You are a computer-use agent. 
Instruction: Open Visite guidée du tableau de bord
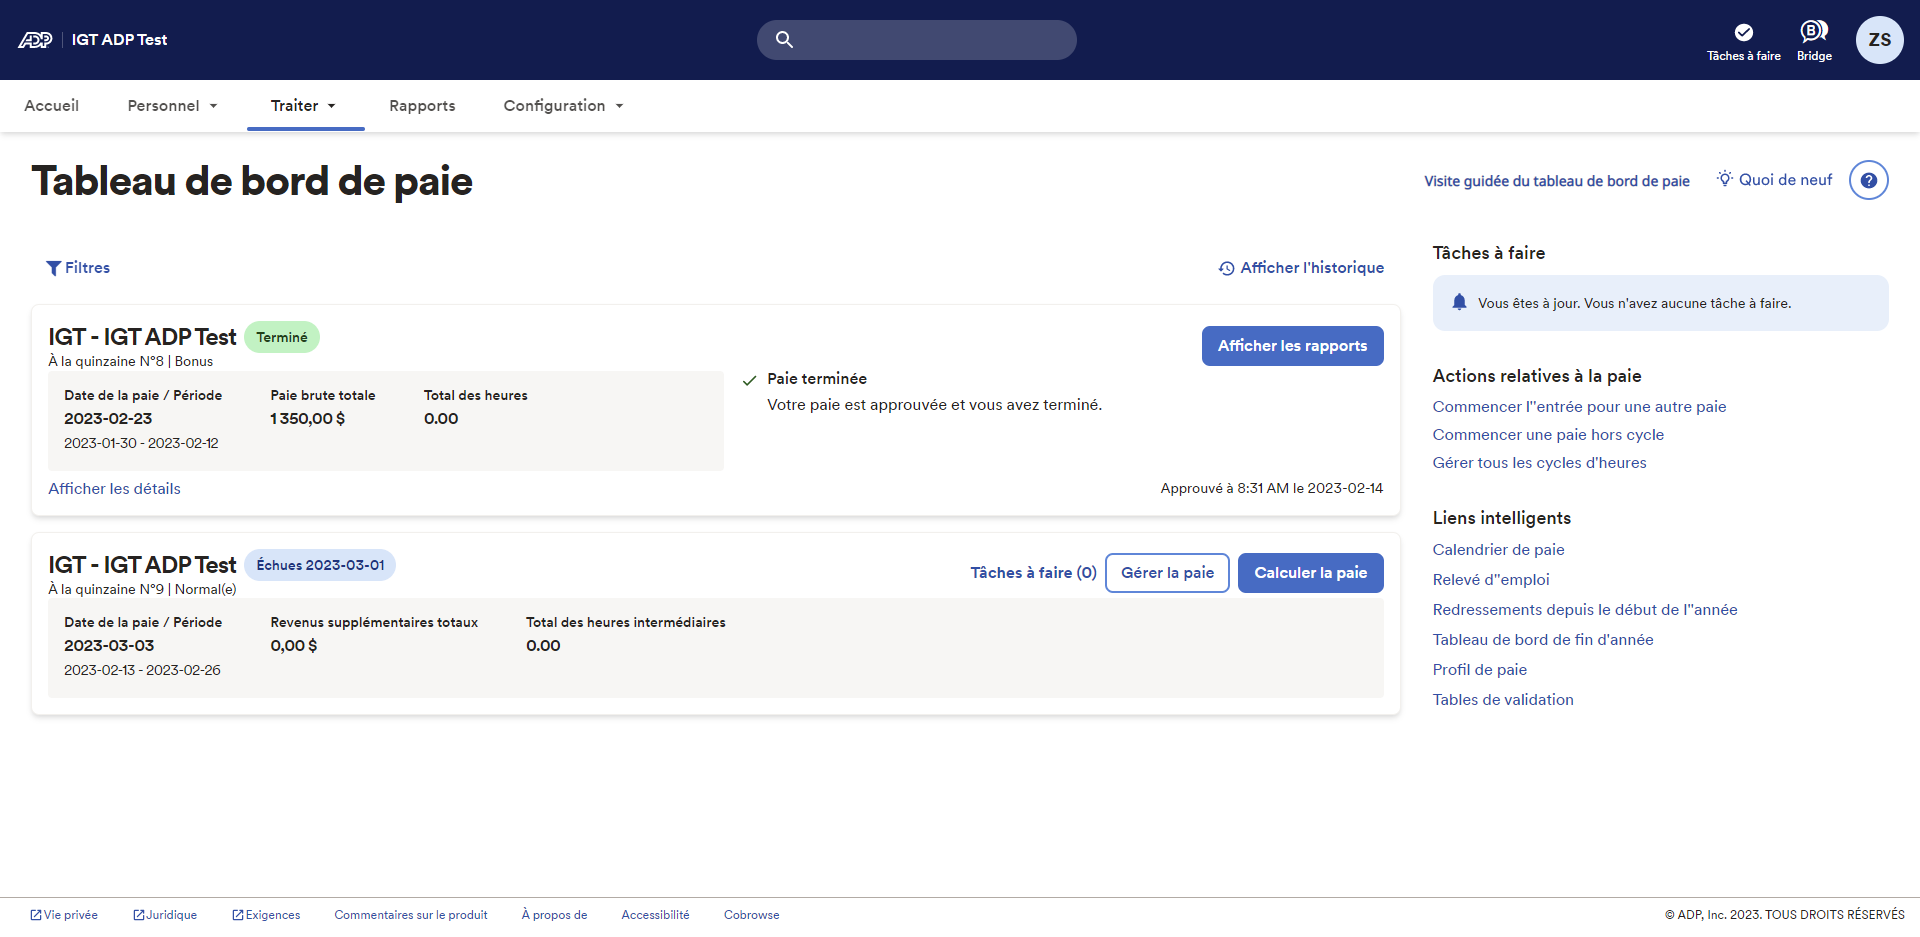(1557, 181)
